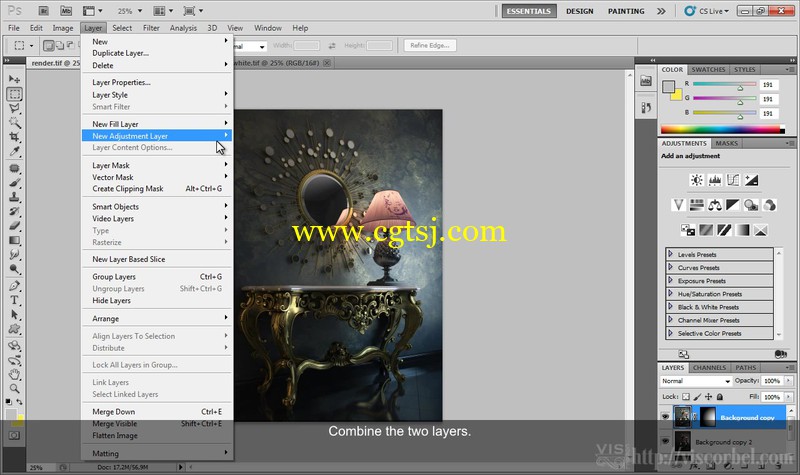The image size is (800, 475).
Task: Add a Levels adjustment
Action: 715,180
